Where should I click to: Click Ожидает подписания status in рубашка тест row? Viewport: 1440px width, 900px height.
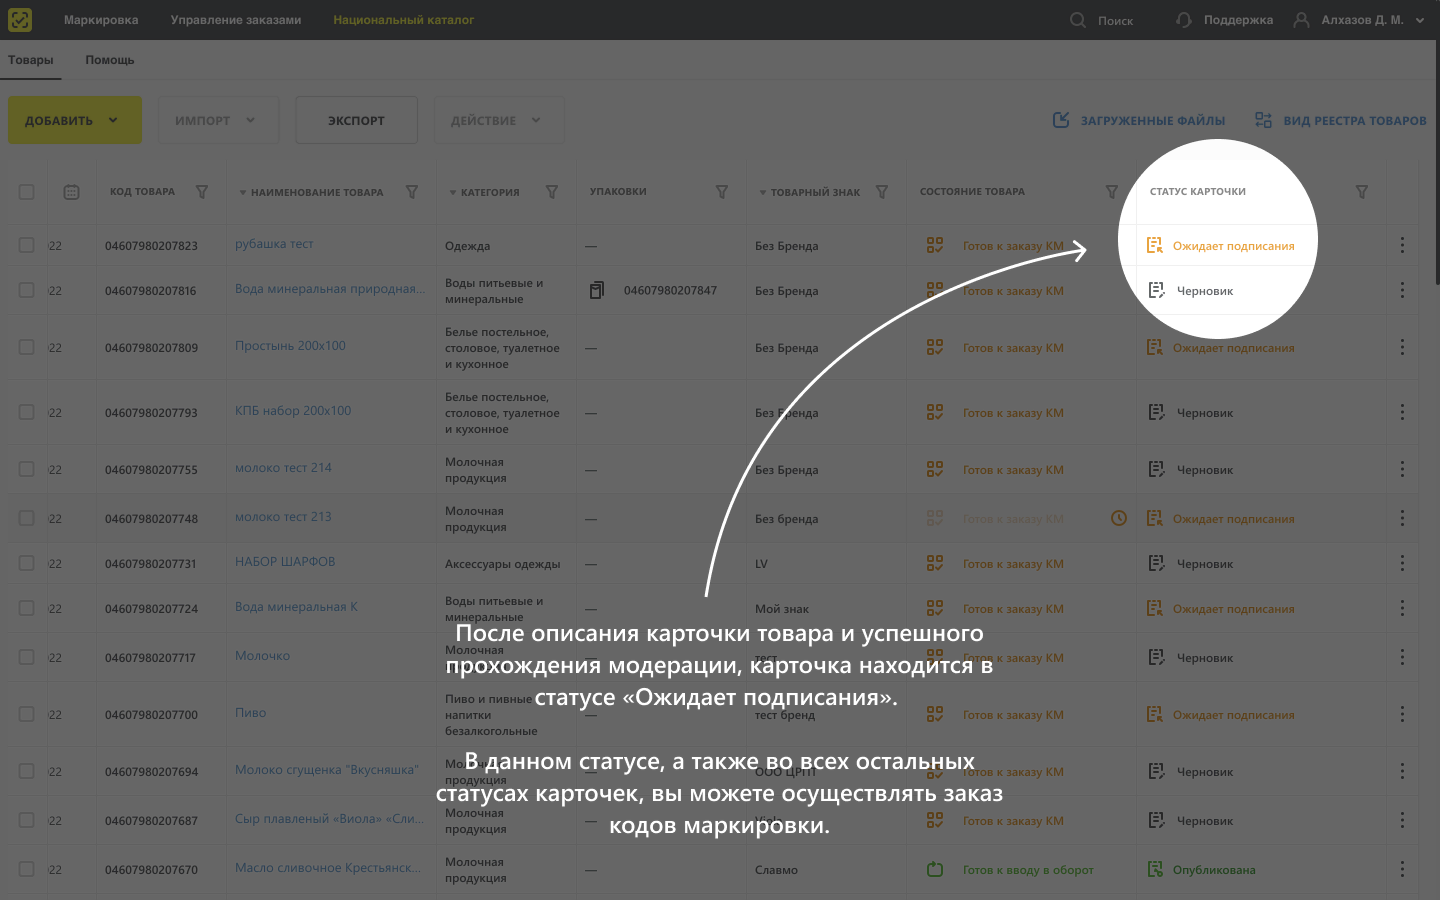[x=1233, y=246]
